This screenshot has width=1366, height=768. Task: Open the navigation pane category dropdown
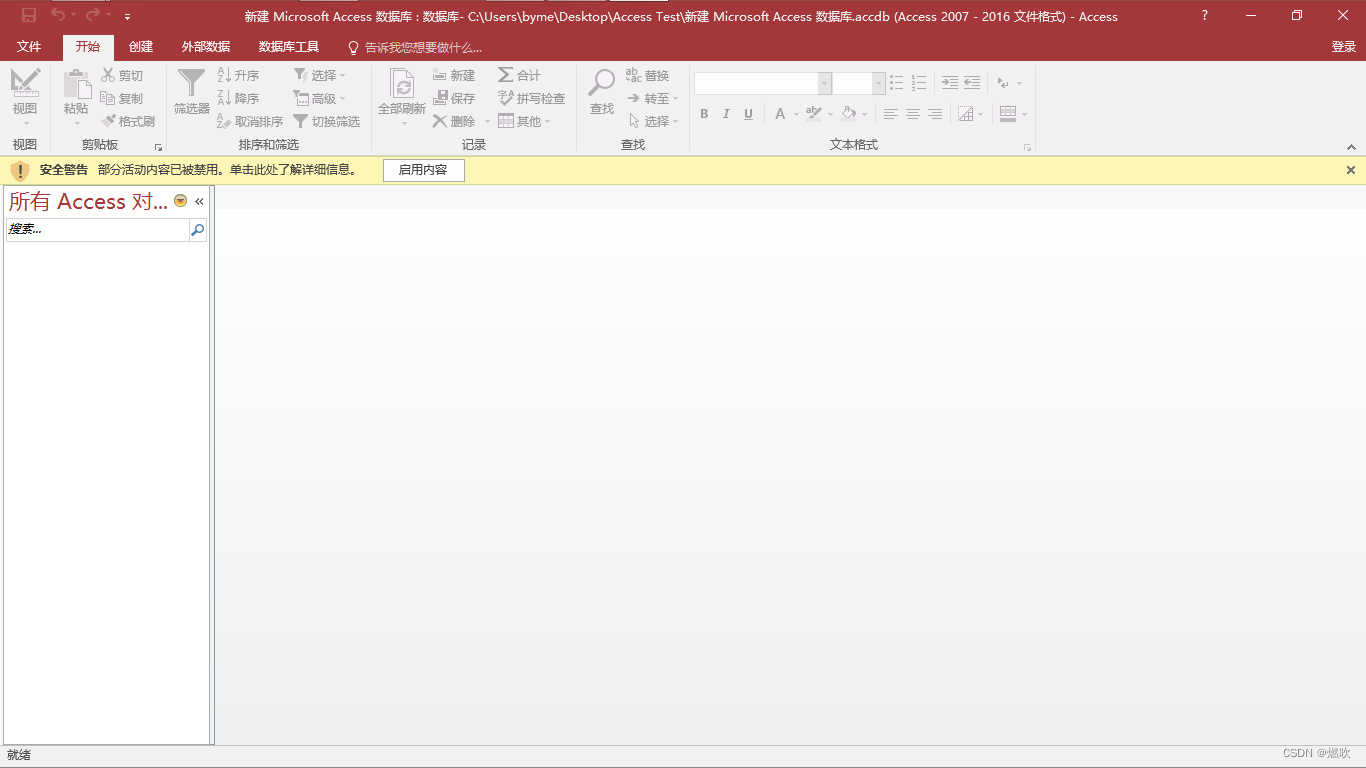[180, 201]
